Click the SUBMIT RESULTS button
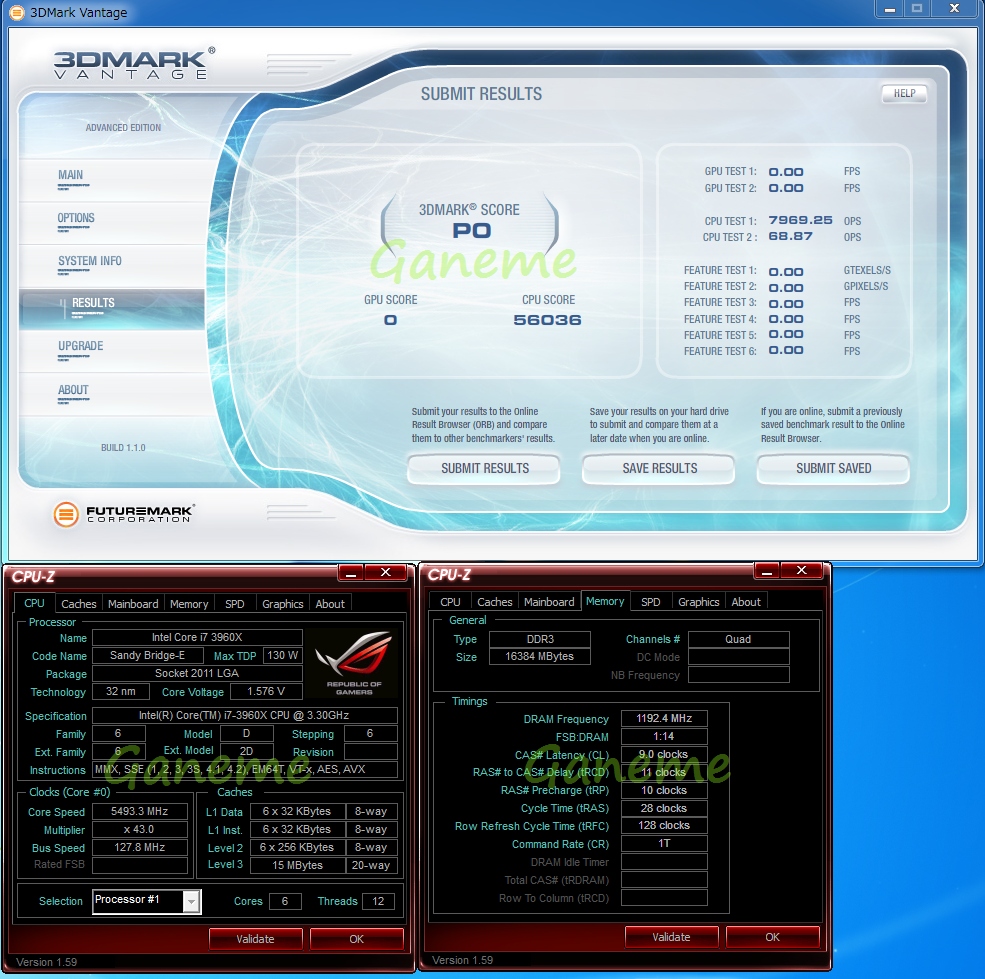Screen dimensions: 985x979 click(484, 469)
